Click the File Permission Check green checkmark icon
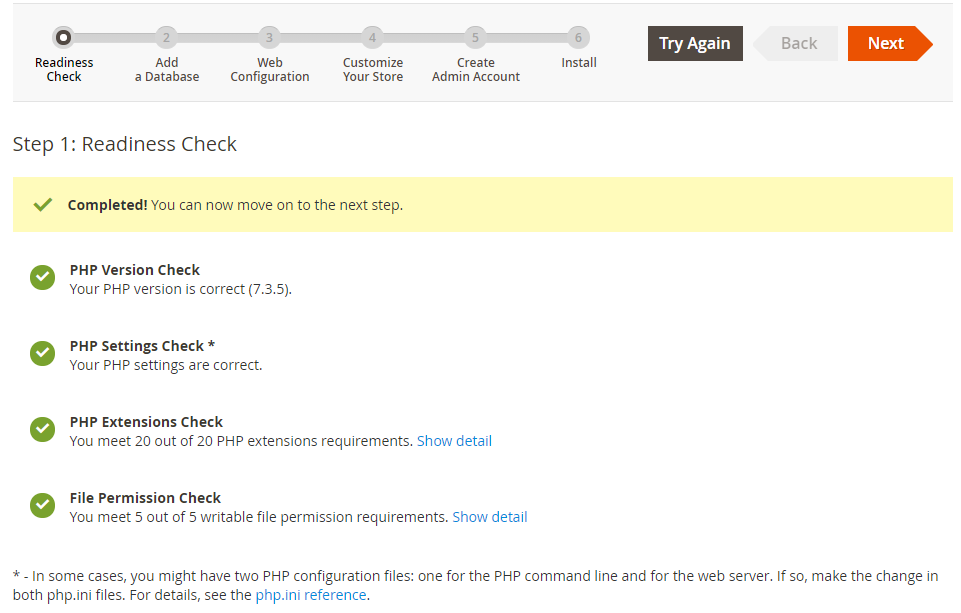 [42, 506]
